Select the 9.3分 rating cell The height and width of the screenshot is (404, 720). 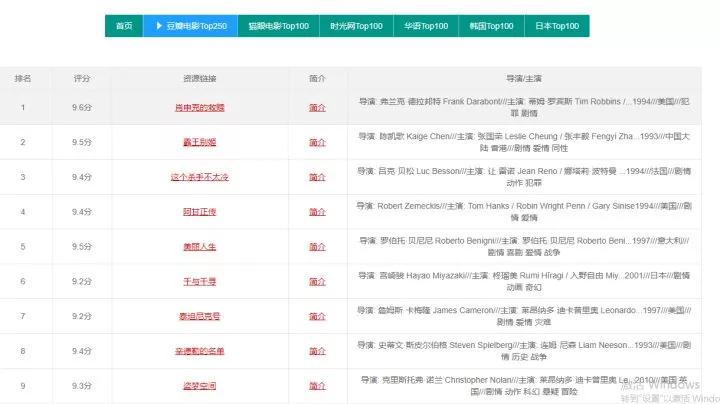click(82, 386)
